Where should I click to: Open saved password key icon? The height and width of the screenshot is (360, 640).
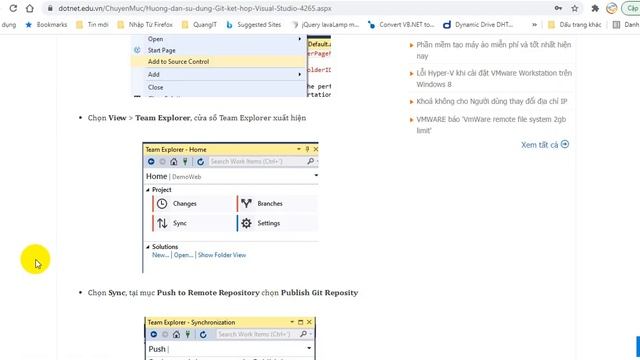[558, 8]
